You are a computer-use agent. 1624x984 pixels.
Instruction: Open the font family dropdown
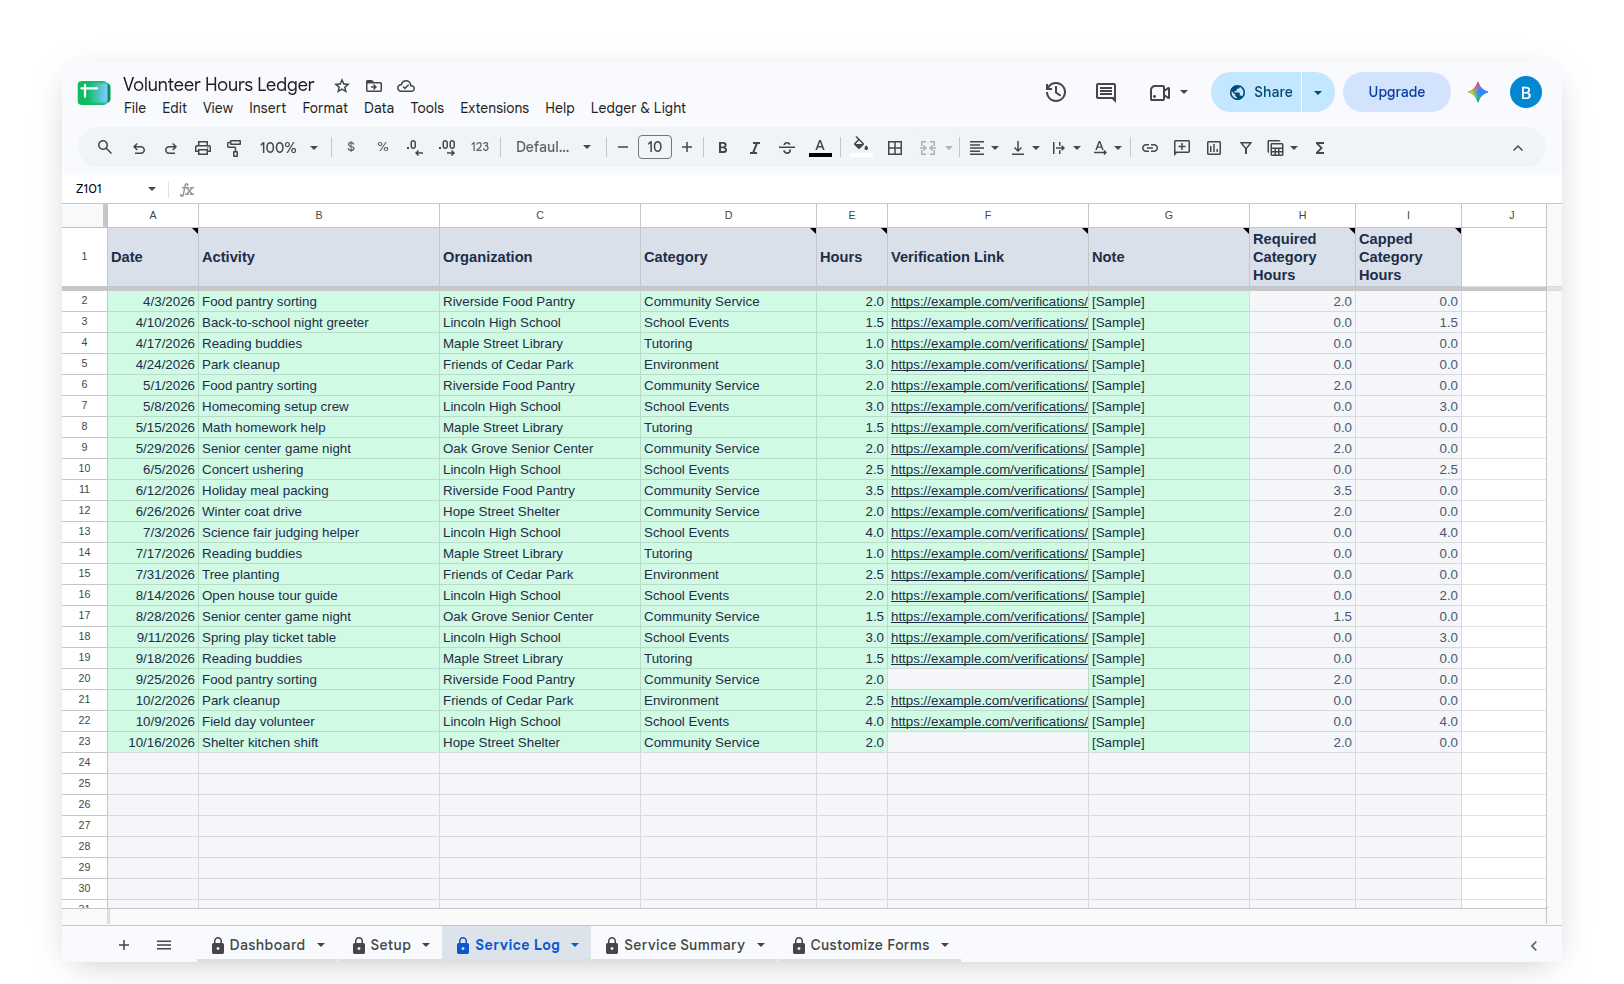[553, 147]
